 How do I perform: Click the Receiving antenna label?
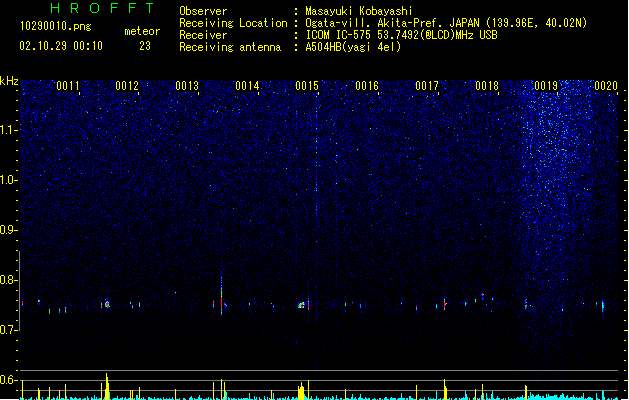tap(230, 47)
